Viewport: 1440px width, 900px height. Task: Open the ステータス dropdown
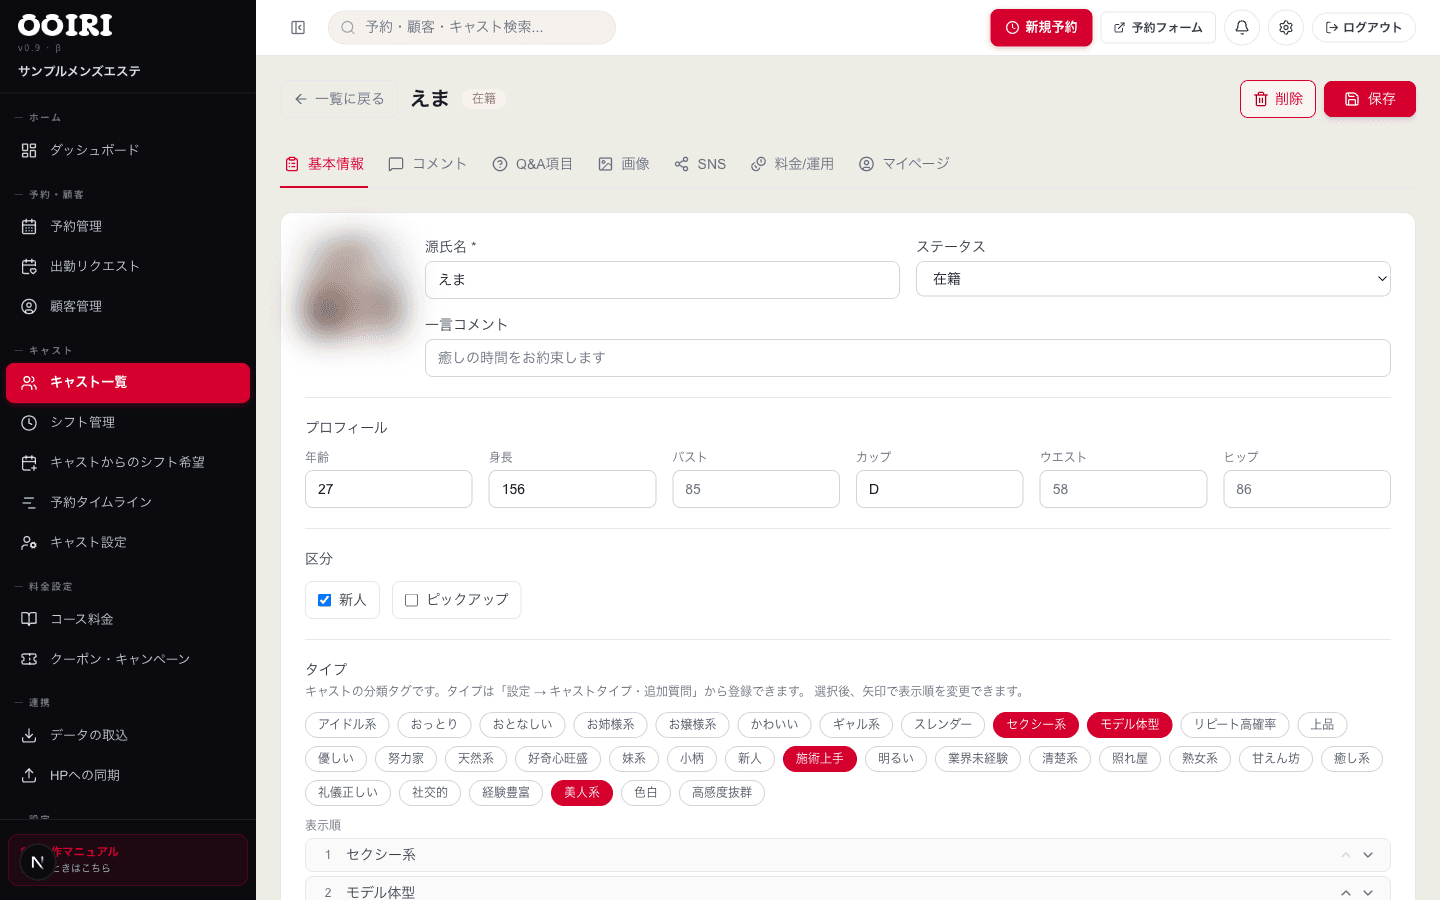[x=1153, y=279]
